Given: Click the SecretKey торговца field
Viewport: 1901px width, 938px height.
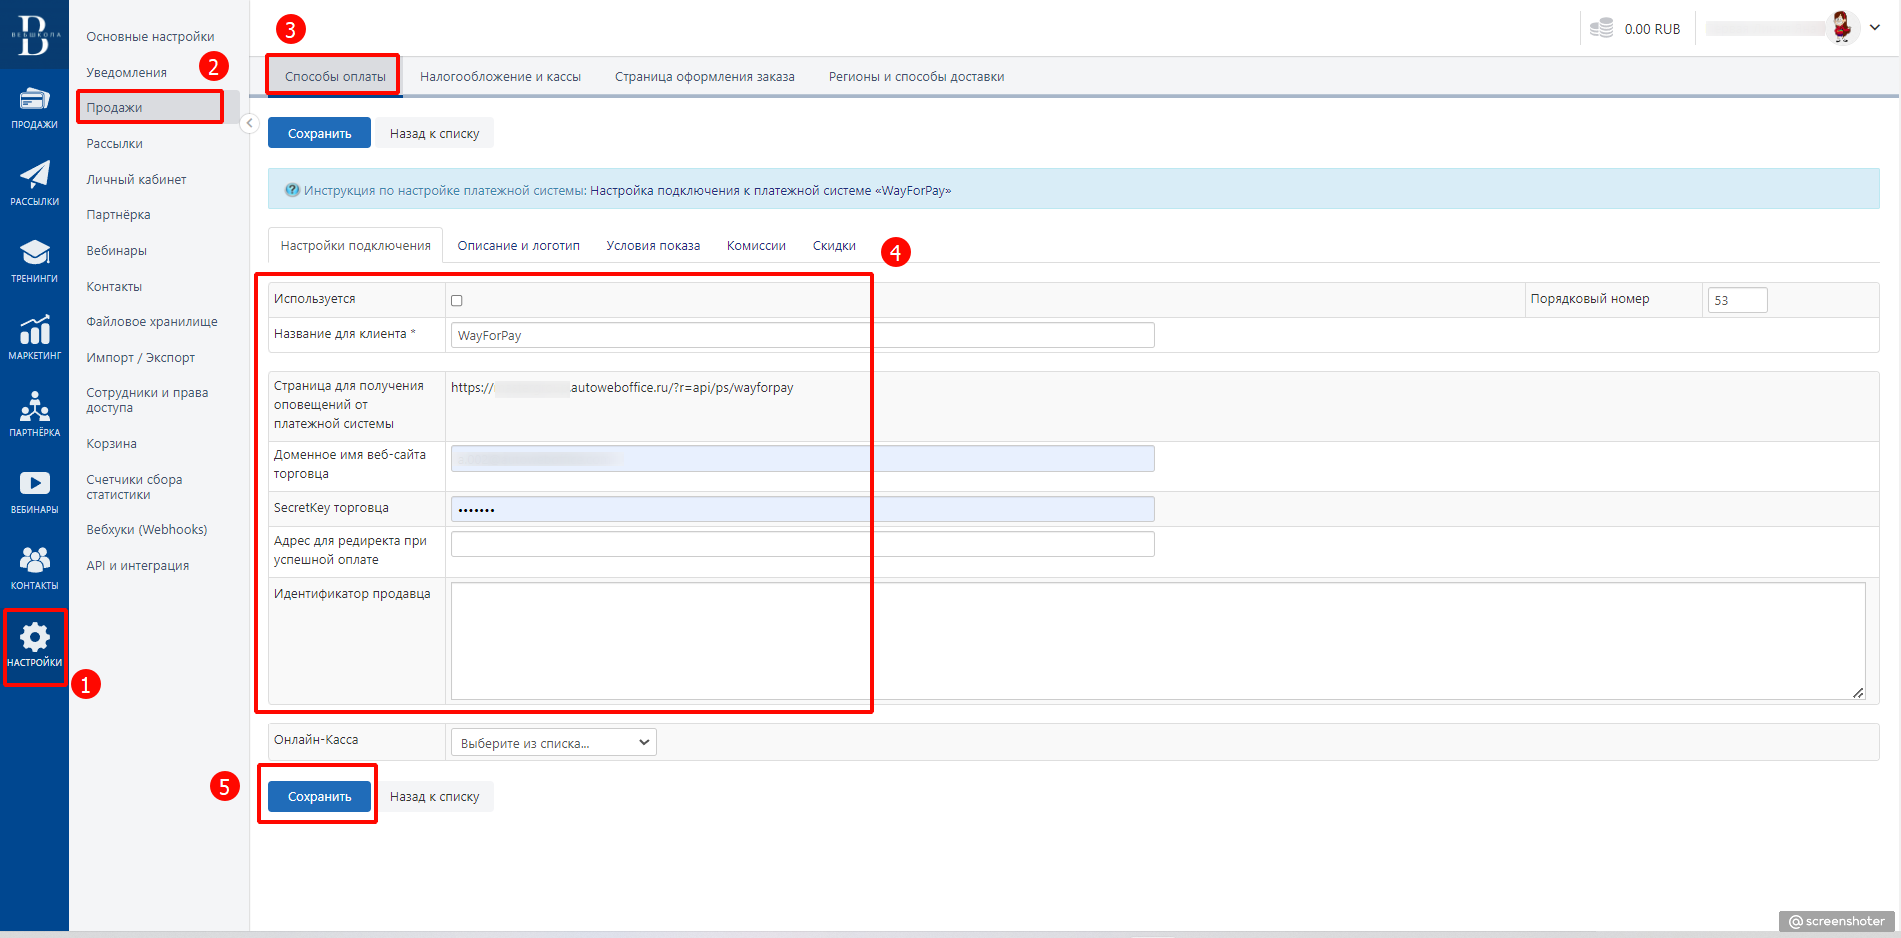Looking at the screenshot, I should pos(802,509).
